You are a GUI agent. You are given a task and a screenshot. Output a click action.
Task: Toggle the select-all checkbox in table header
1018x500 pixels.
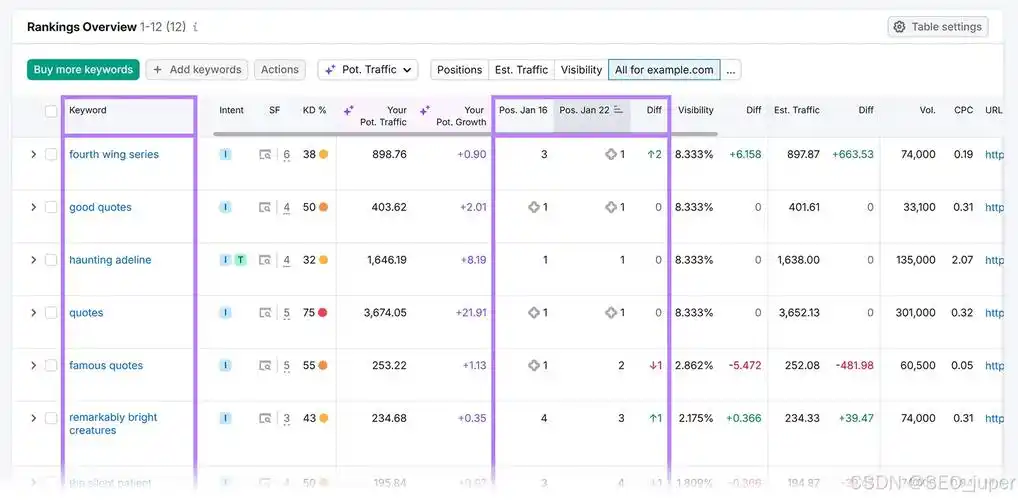(x=51, y=111)
